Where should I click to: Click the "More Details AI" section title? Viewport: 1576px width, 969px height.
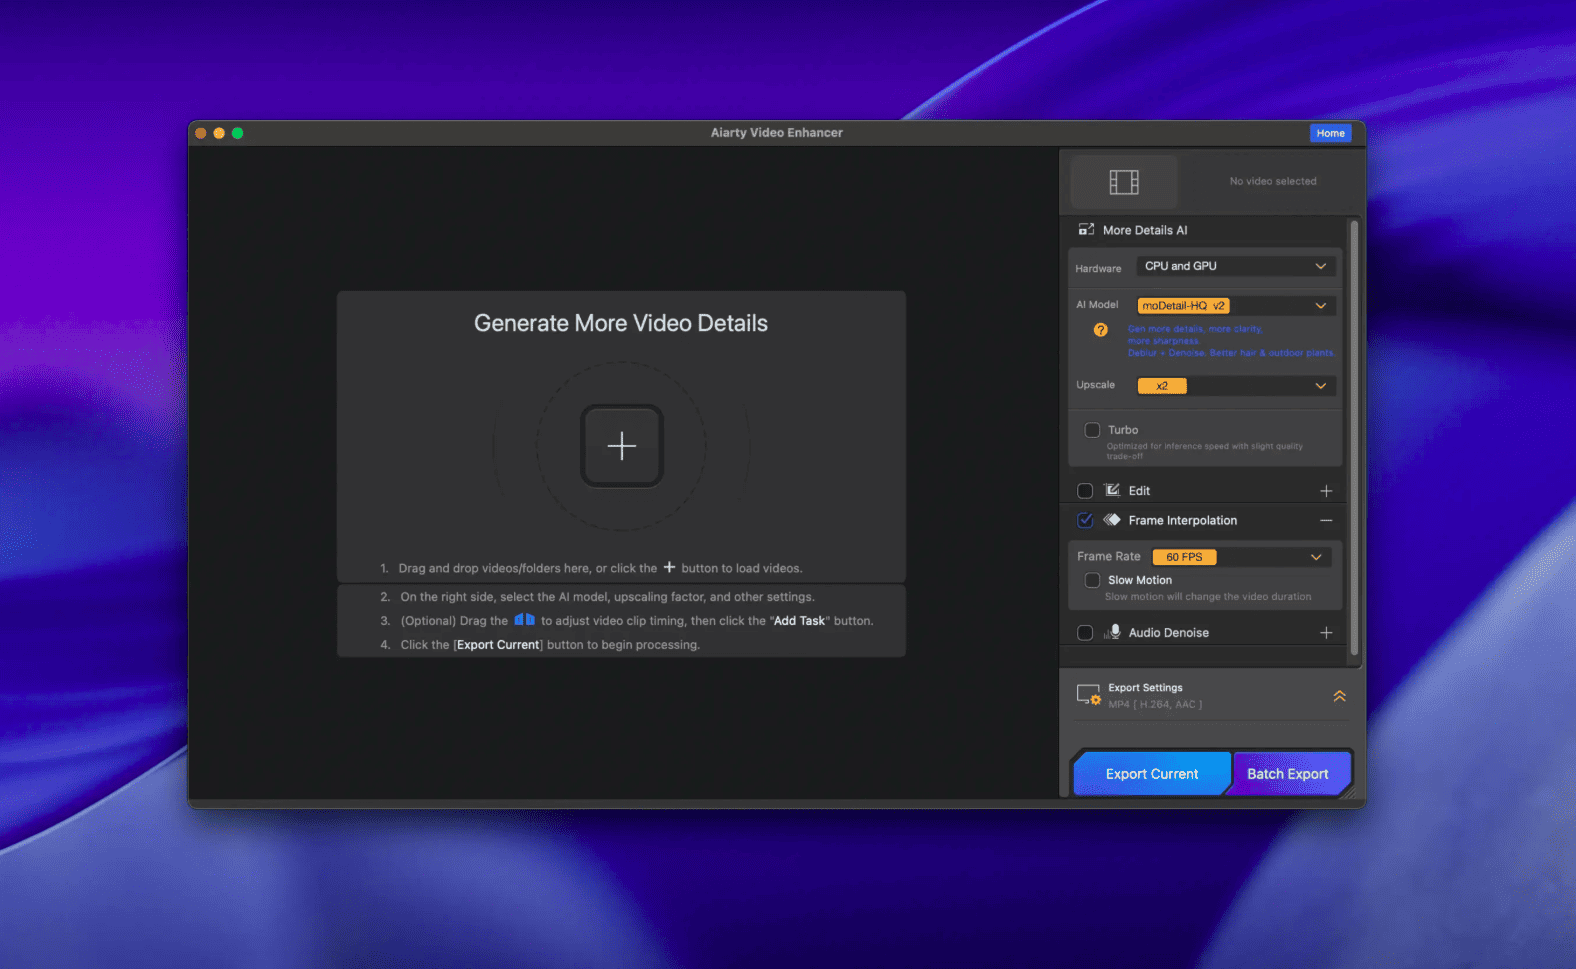click(1145, 230)
